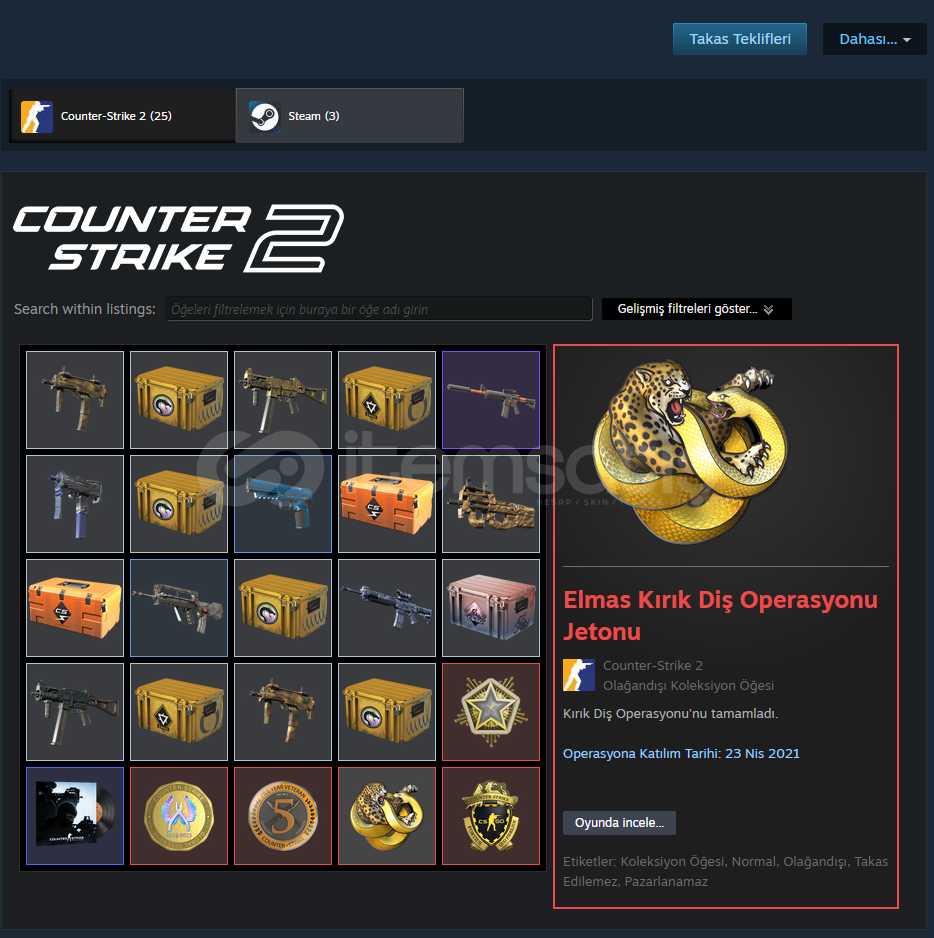934x938 pixels.
Task: Click the Steam logo icon in tab
Action: (x=264, y=116)
